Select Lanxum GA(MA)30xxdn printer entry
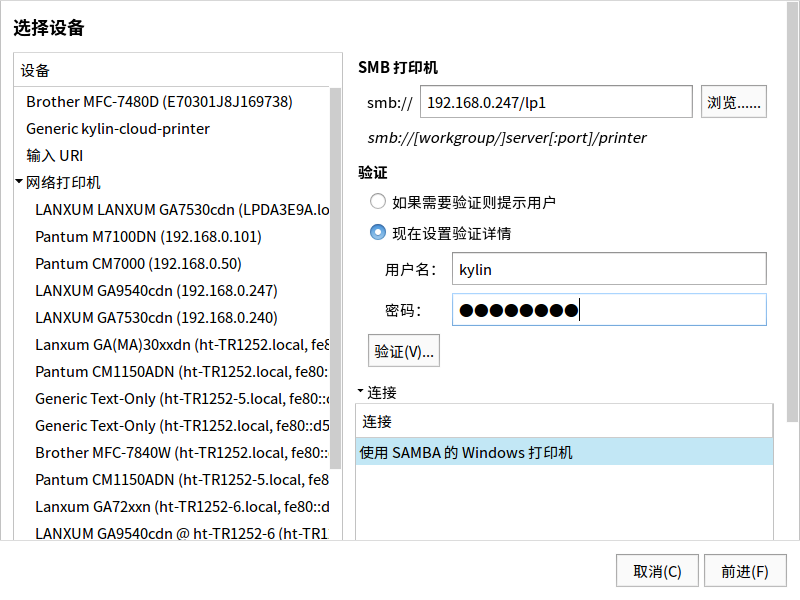 point(172,345)
